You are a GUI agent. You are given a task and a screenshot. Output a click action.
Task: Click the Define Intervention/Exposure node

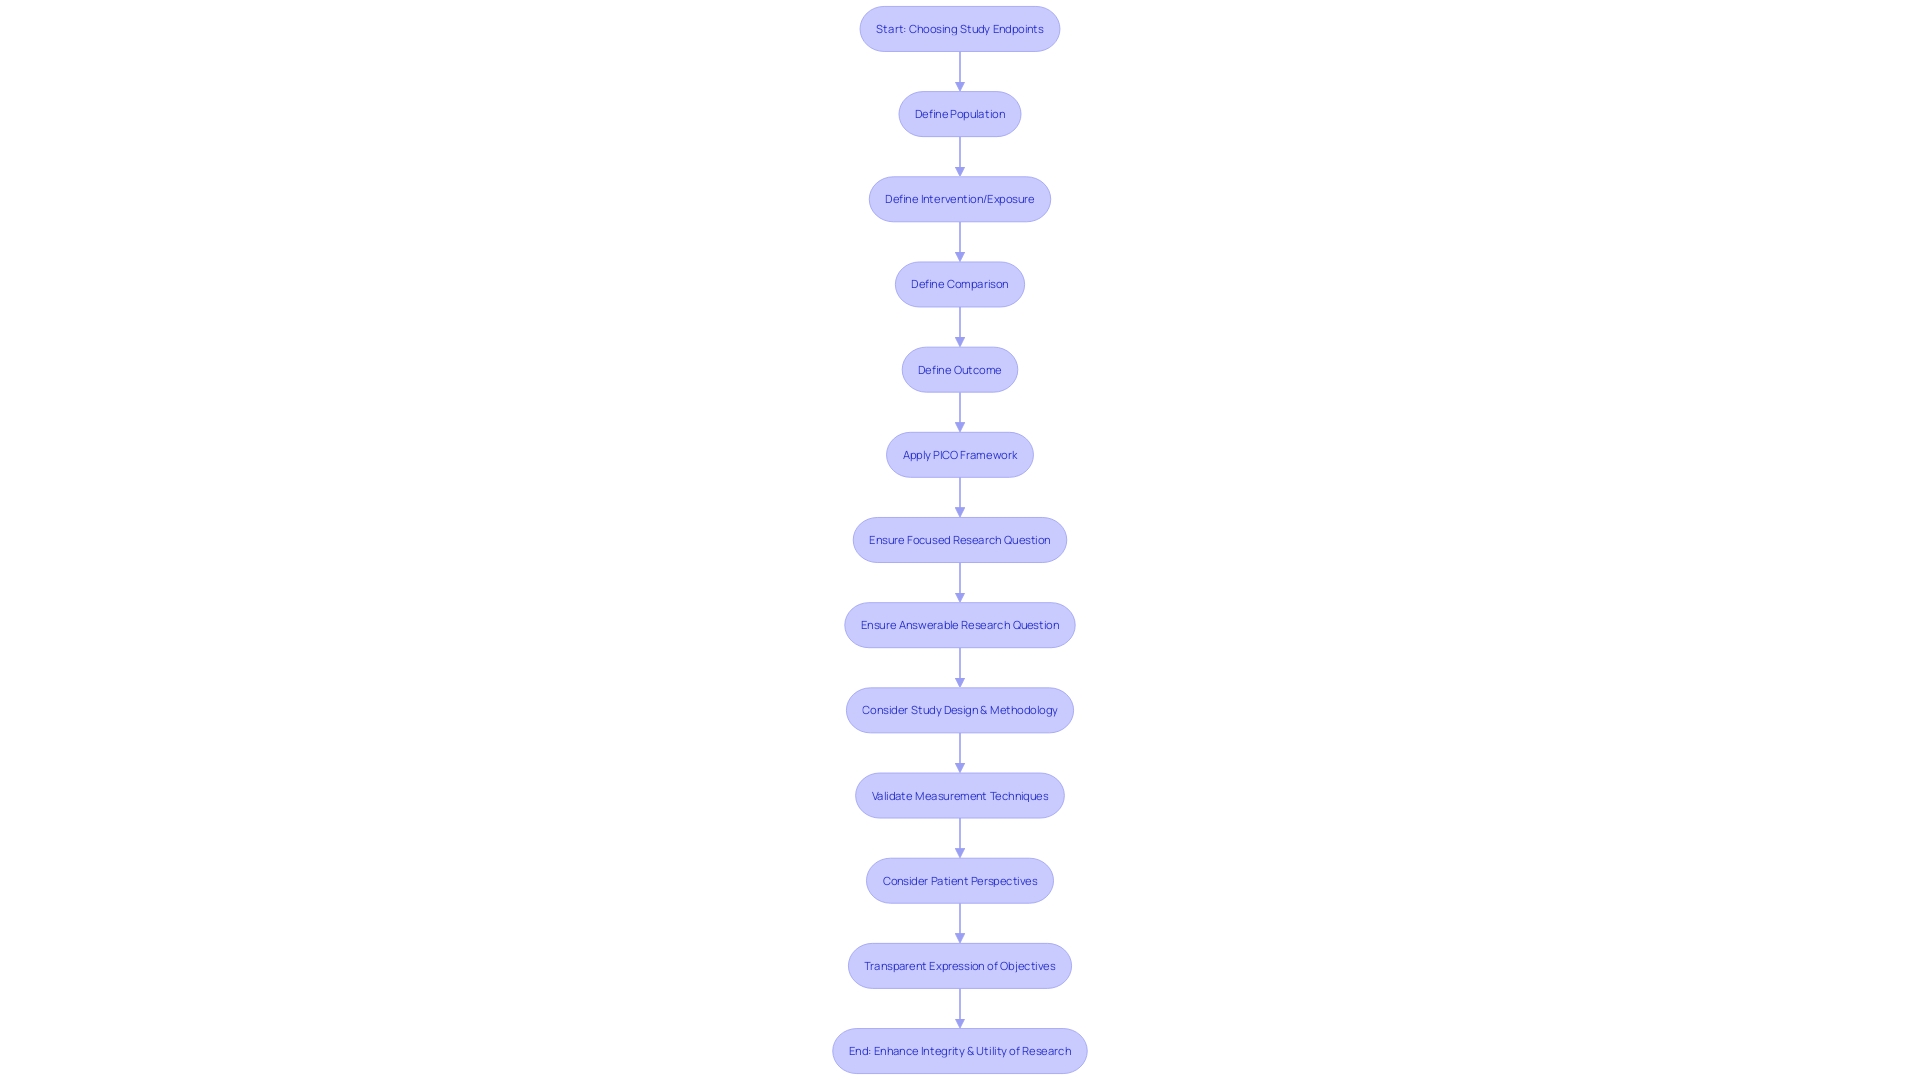click(960, 198)
